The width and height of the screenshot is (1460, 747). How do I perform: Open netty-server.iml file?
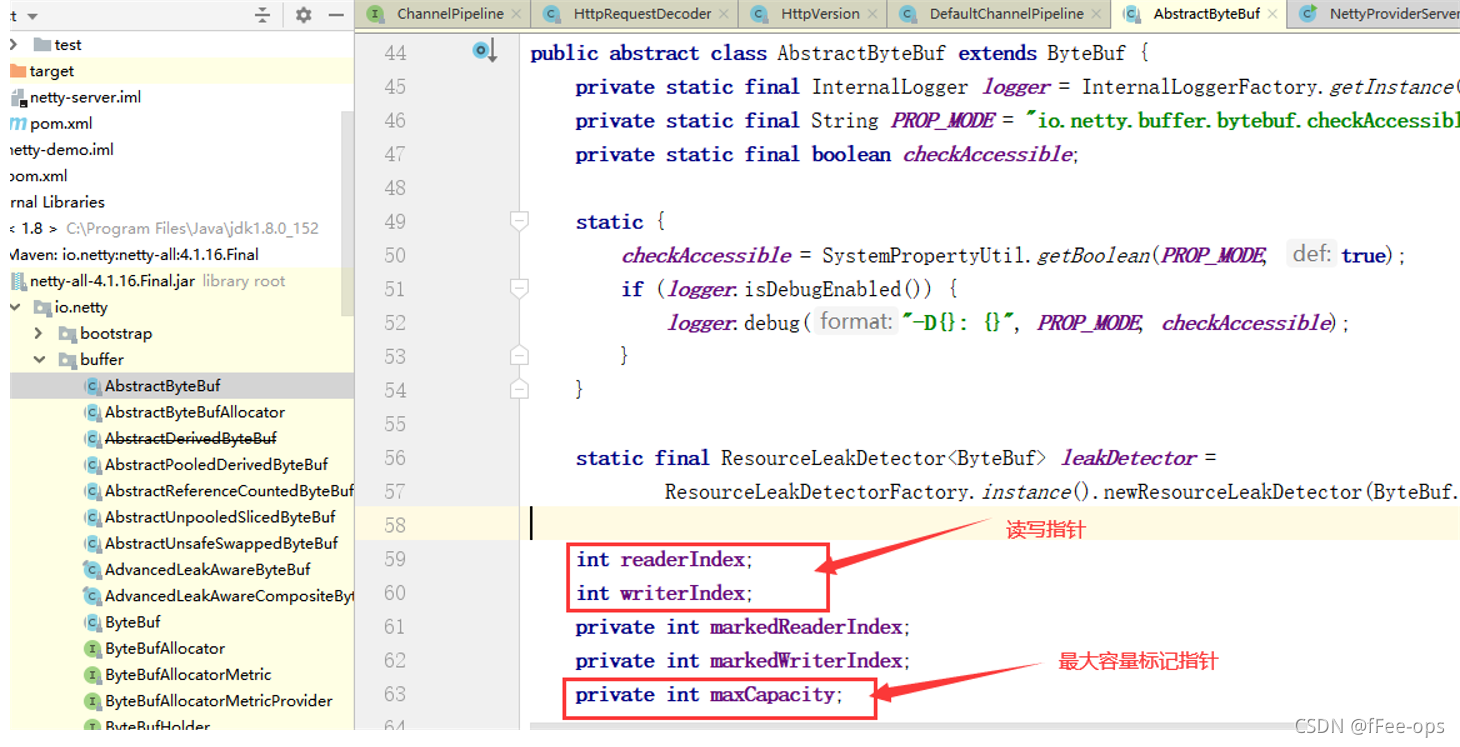[85, 97]
